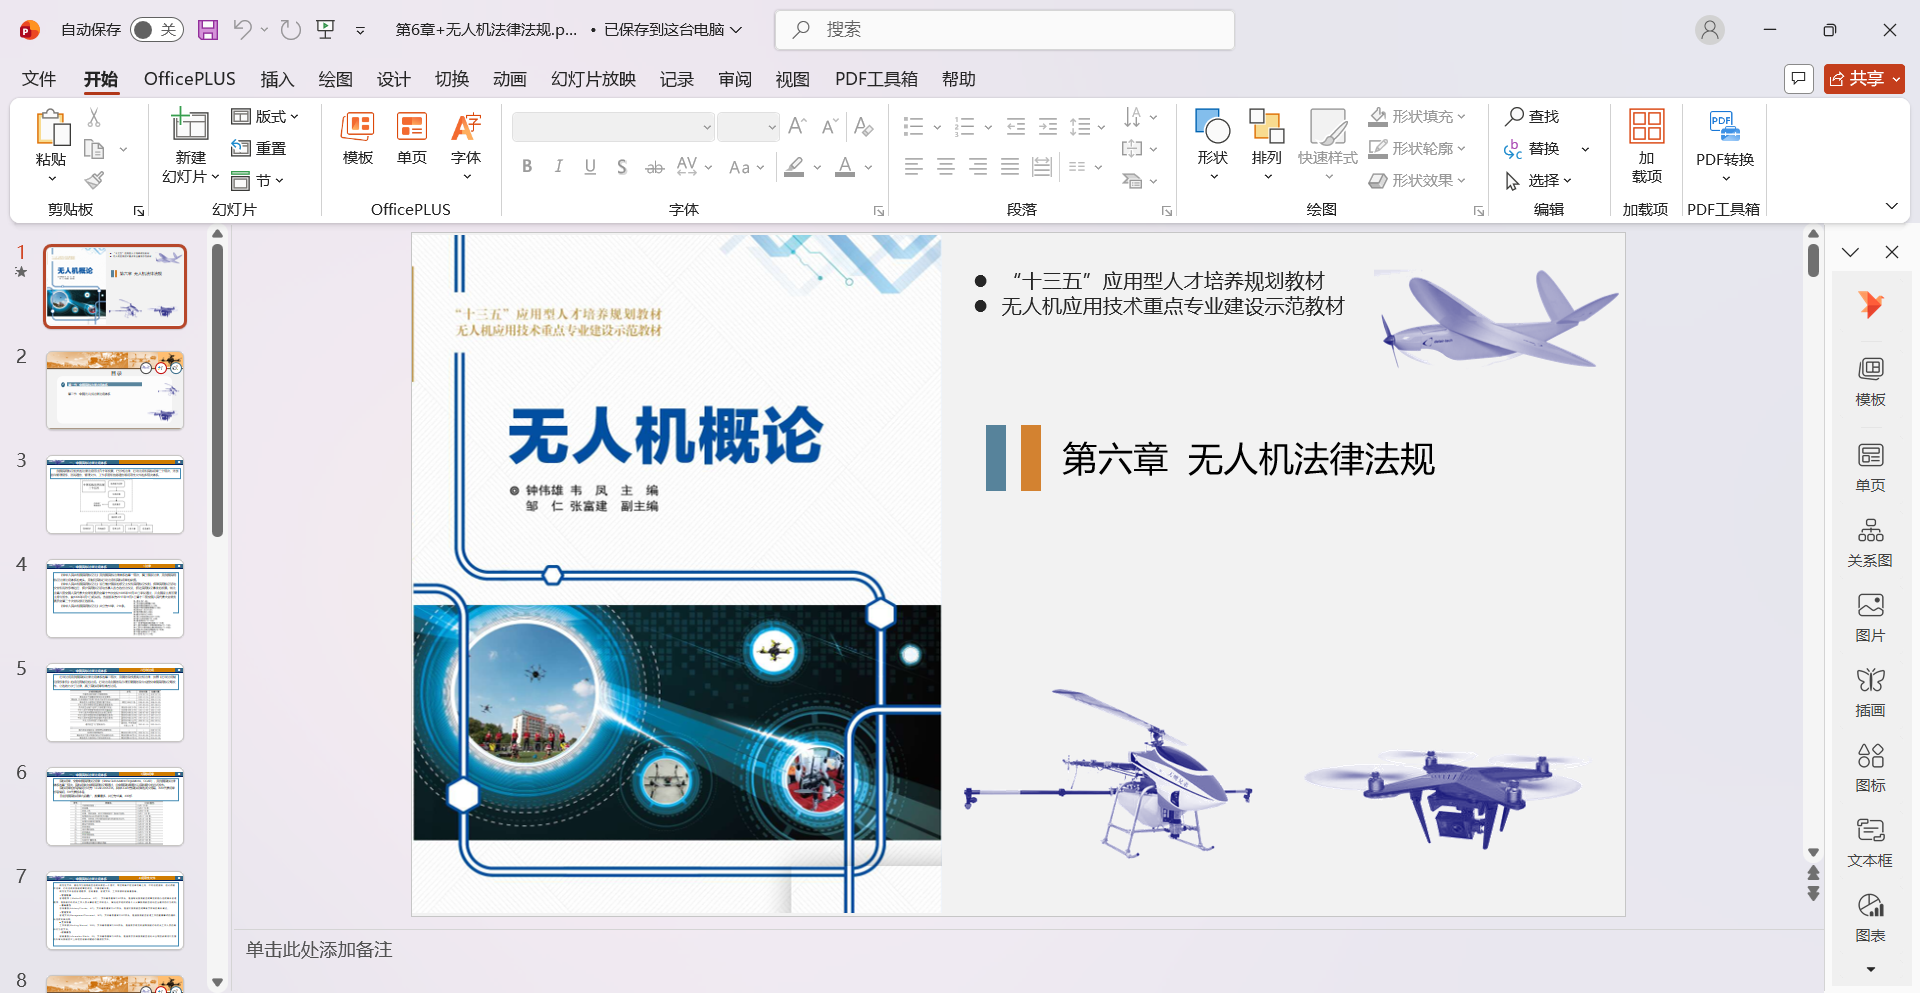Start slideshow from beginning icon
1920x993 pixels.
click(x=326, y=30)
